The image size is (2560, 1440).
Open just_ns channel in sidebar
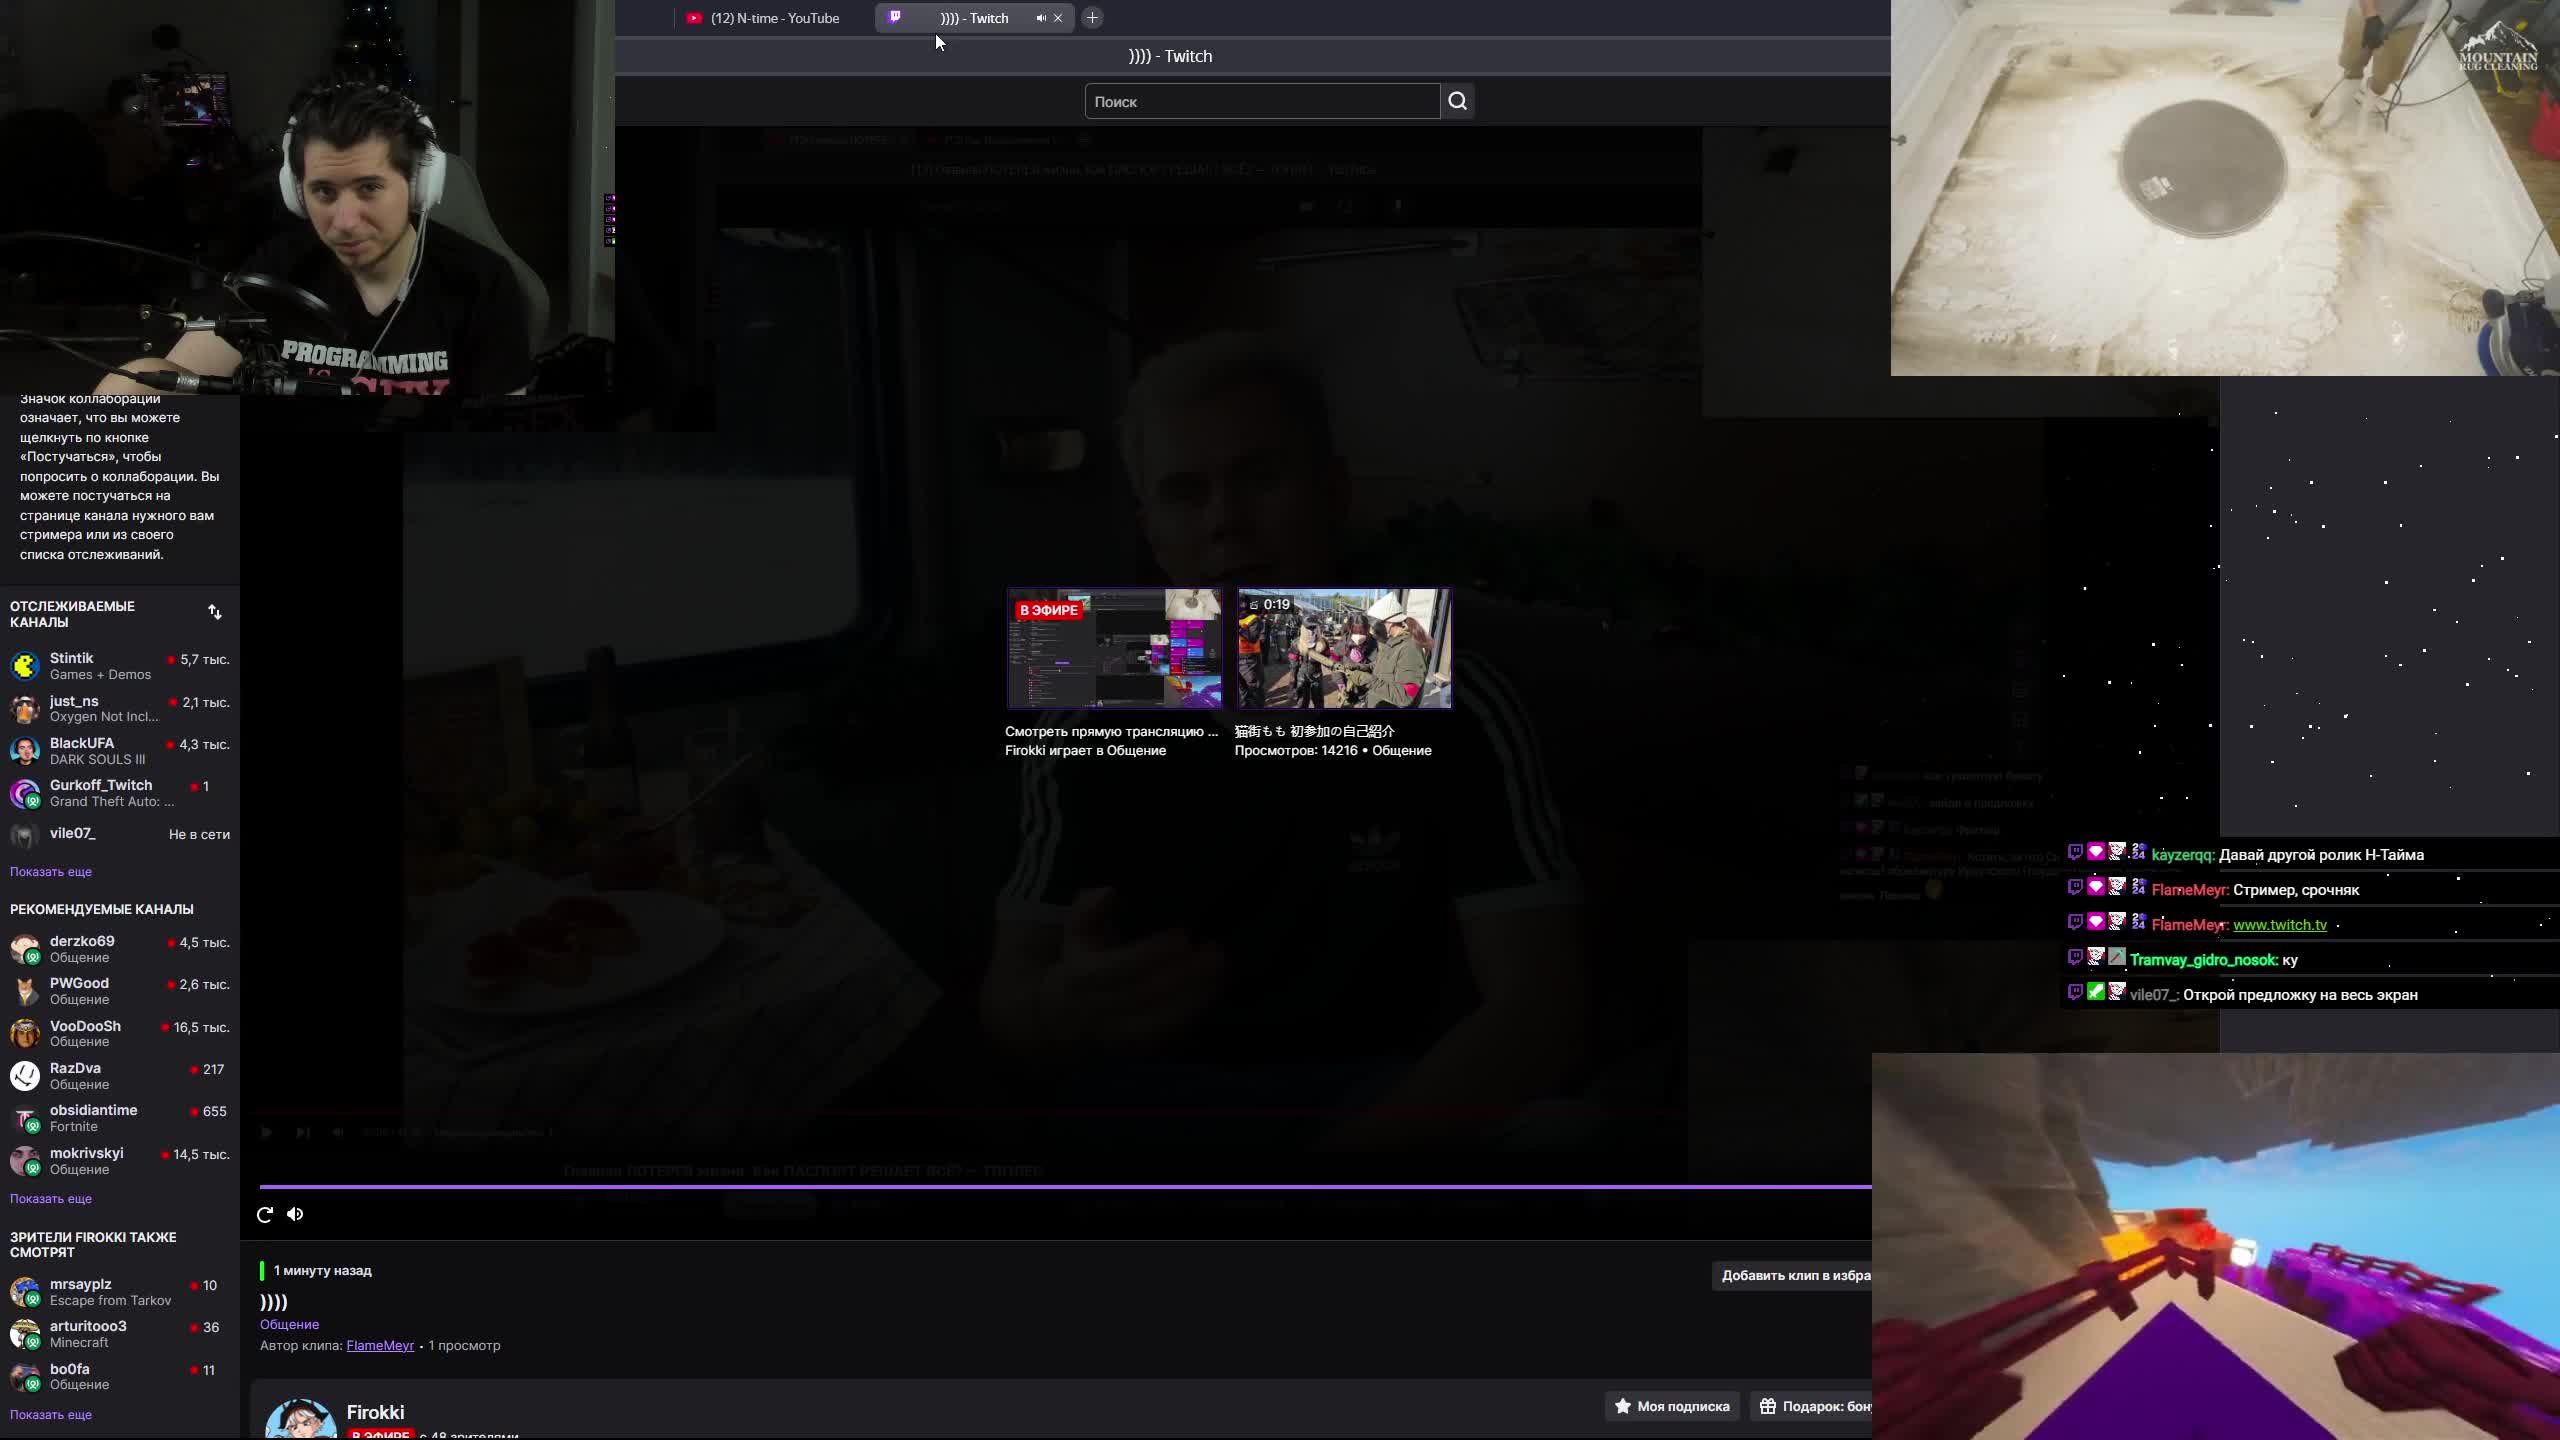(x=120, y=708)
